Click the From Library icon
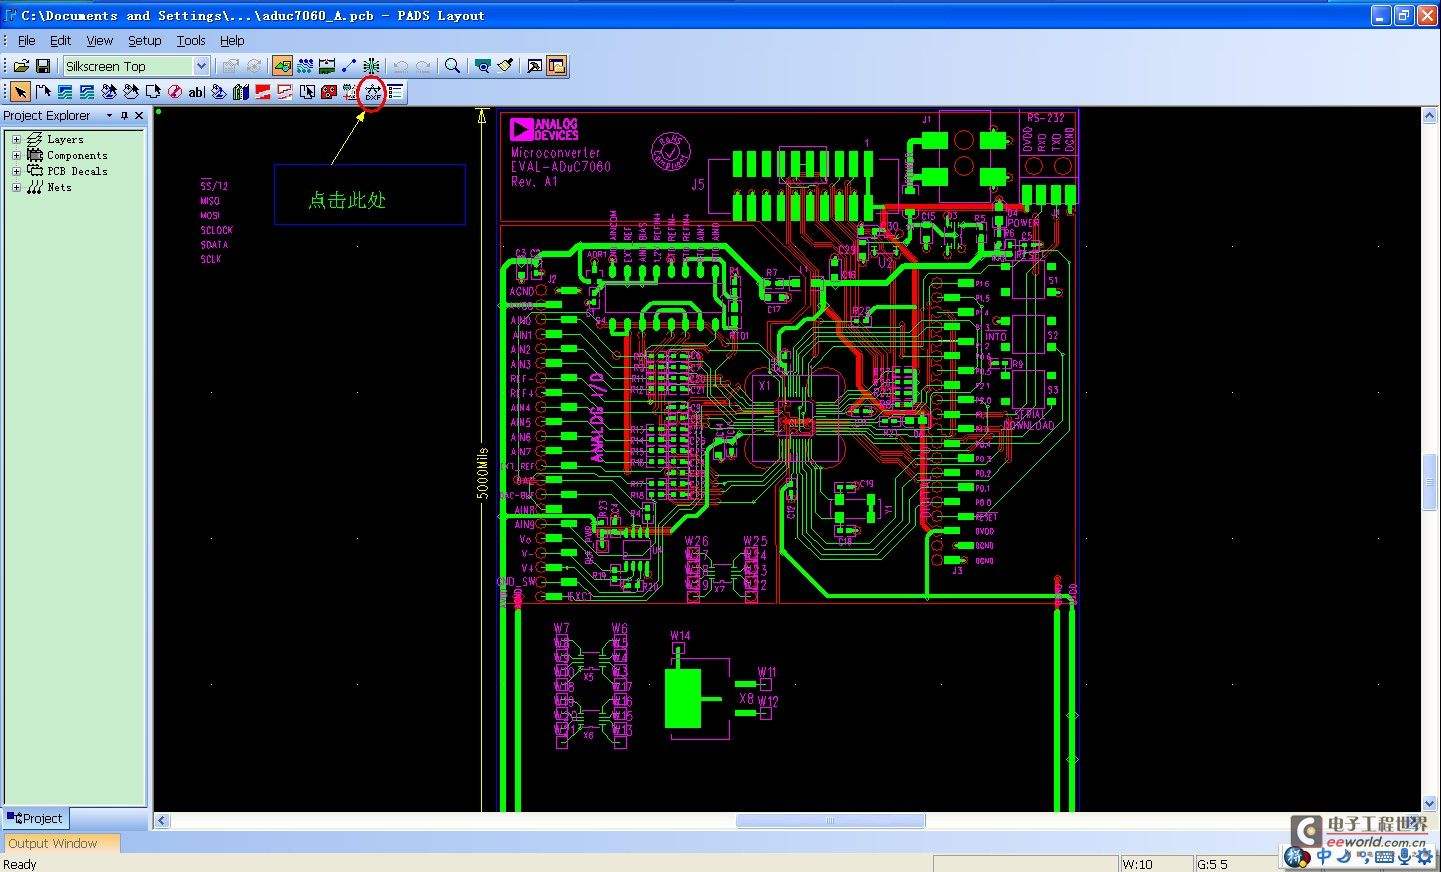1441x872 pixels. pyautogui.click(x=241, y=92)
